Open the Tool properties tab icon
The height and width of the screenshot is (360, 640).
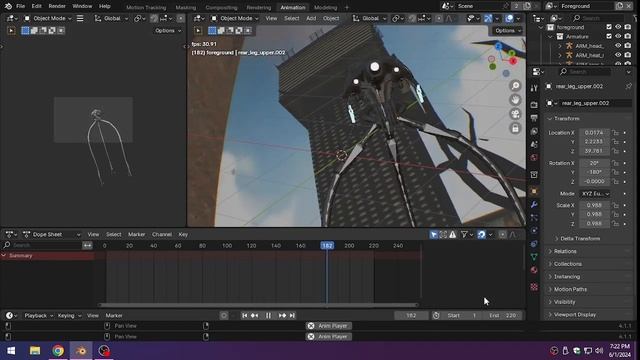click(x=534, y=88)
